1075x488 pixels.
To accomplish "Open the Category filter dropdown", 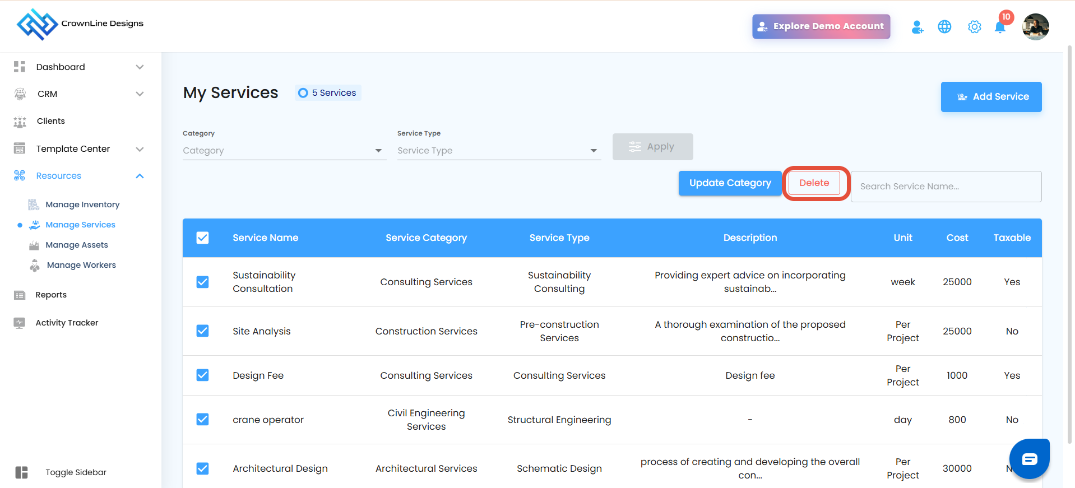I will pyautogui.click(x=283, y=151).
